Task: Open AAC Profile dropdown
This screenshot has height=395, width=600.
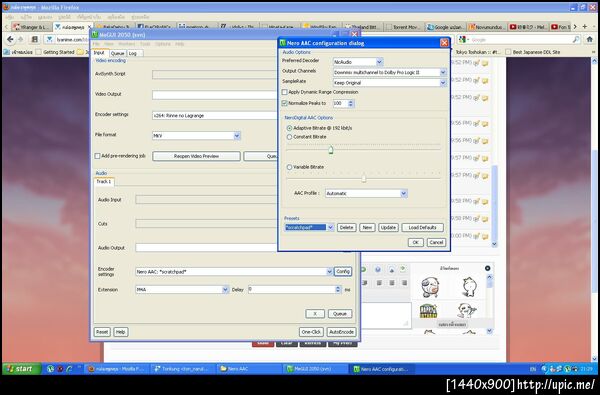Action: point(403,193)
